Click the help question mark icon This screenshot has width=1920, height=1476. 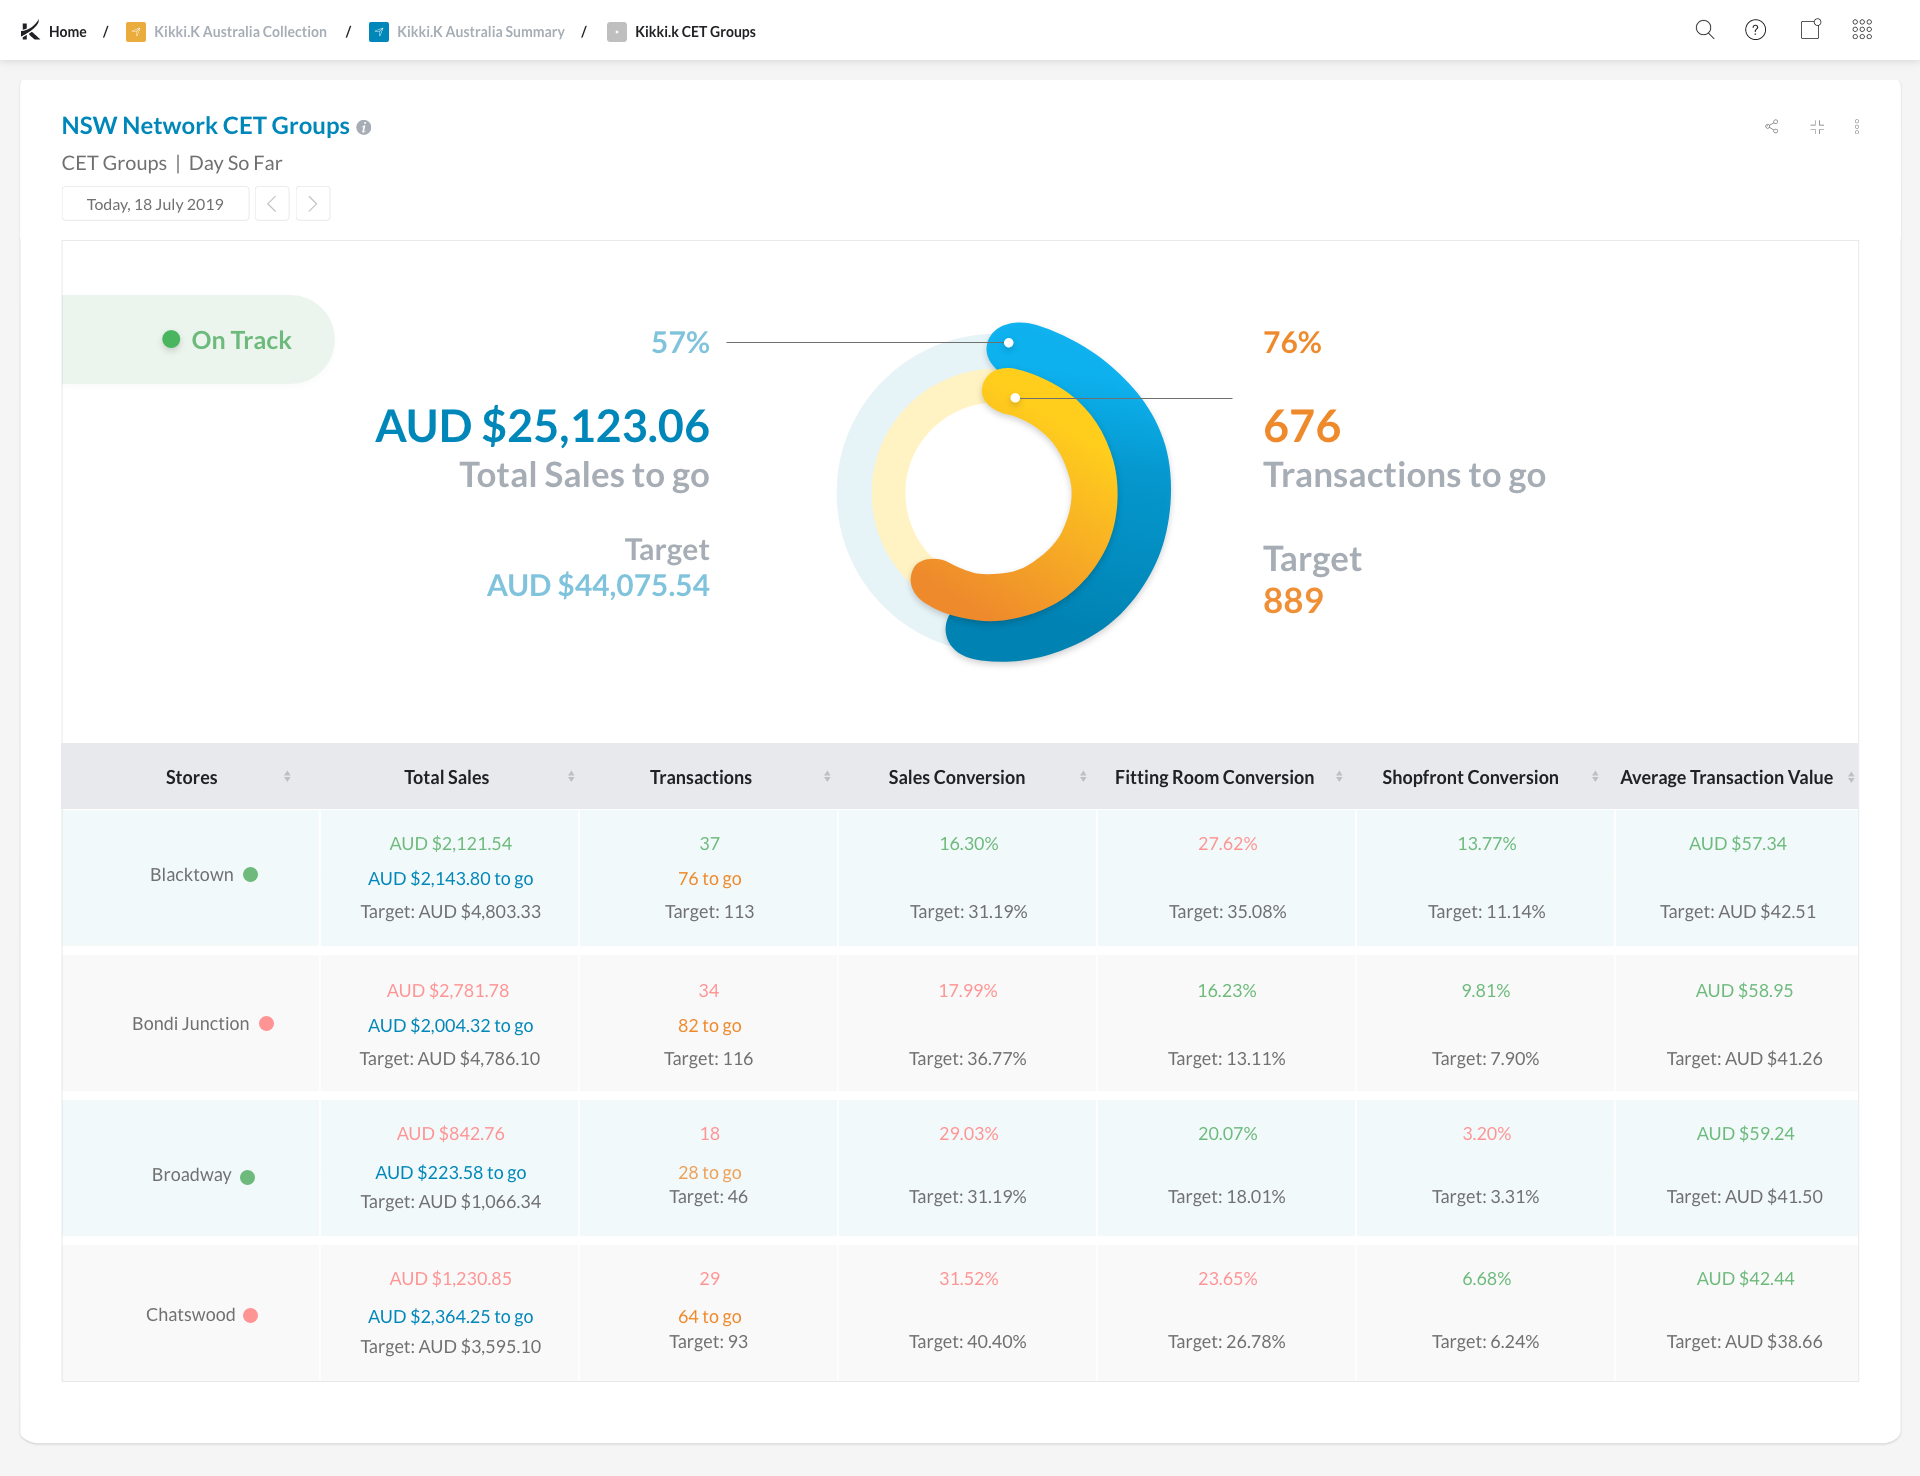1755,30
